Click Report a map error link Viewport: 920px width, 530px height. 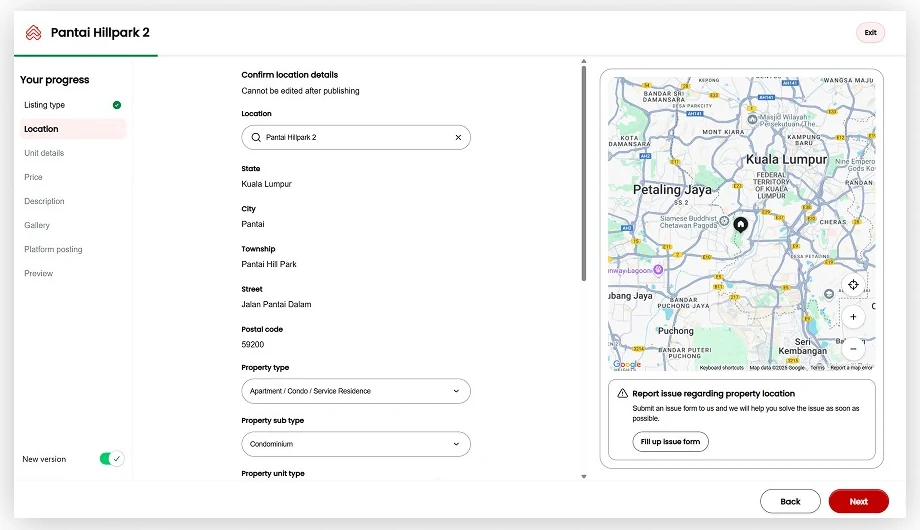851,367
